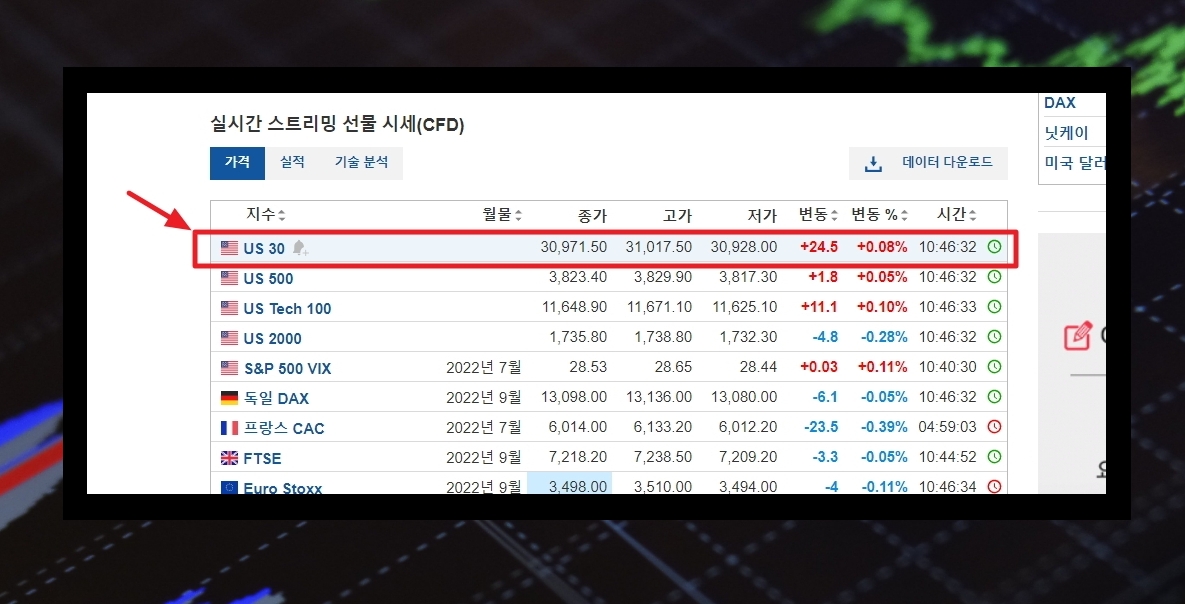This screenshot has width=1185, height=604.
Task: Click the green clock icon in US 500 row
Action: [x=995, y=277]
